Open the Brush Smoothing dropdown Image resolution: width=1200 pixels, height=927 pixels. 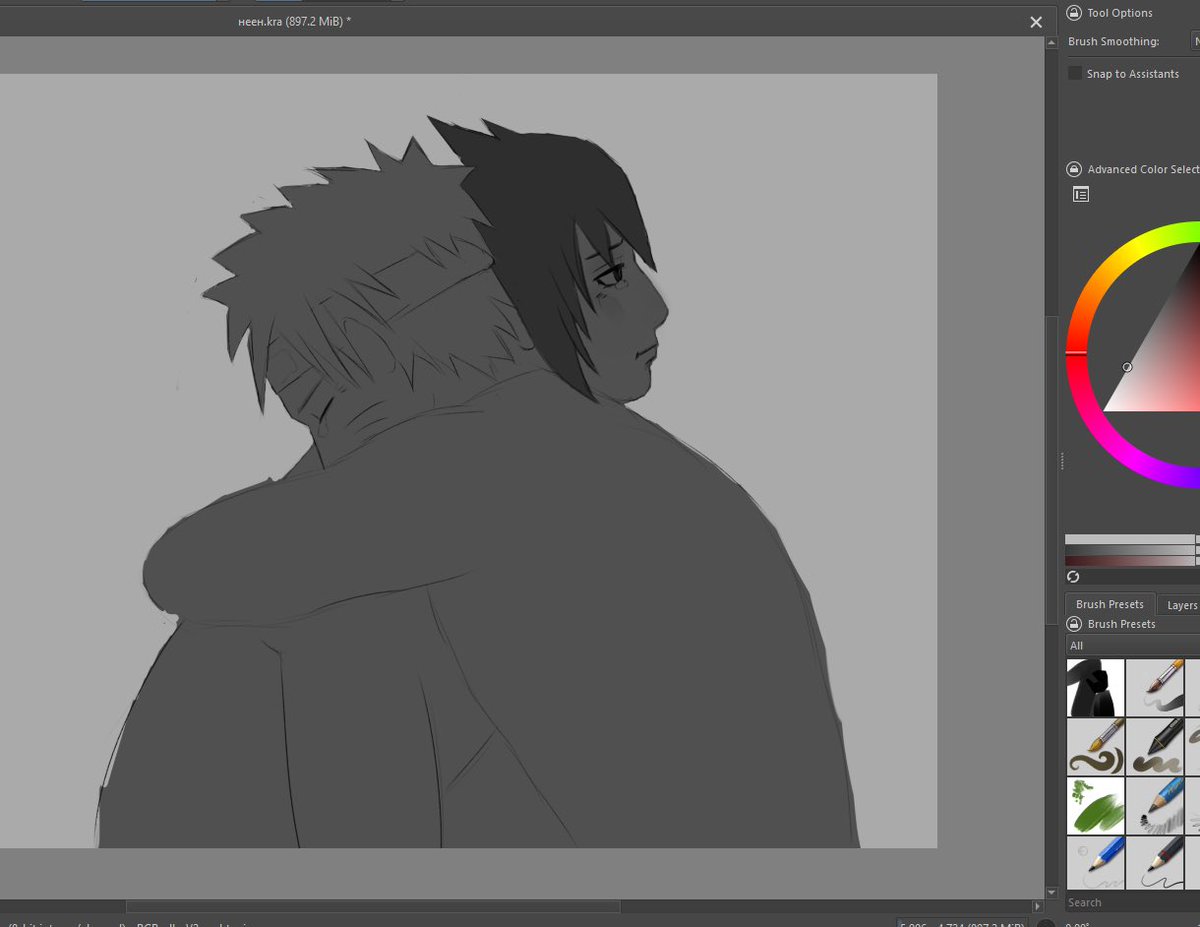(1195, 41)
